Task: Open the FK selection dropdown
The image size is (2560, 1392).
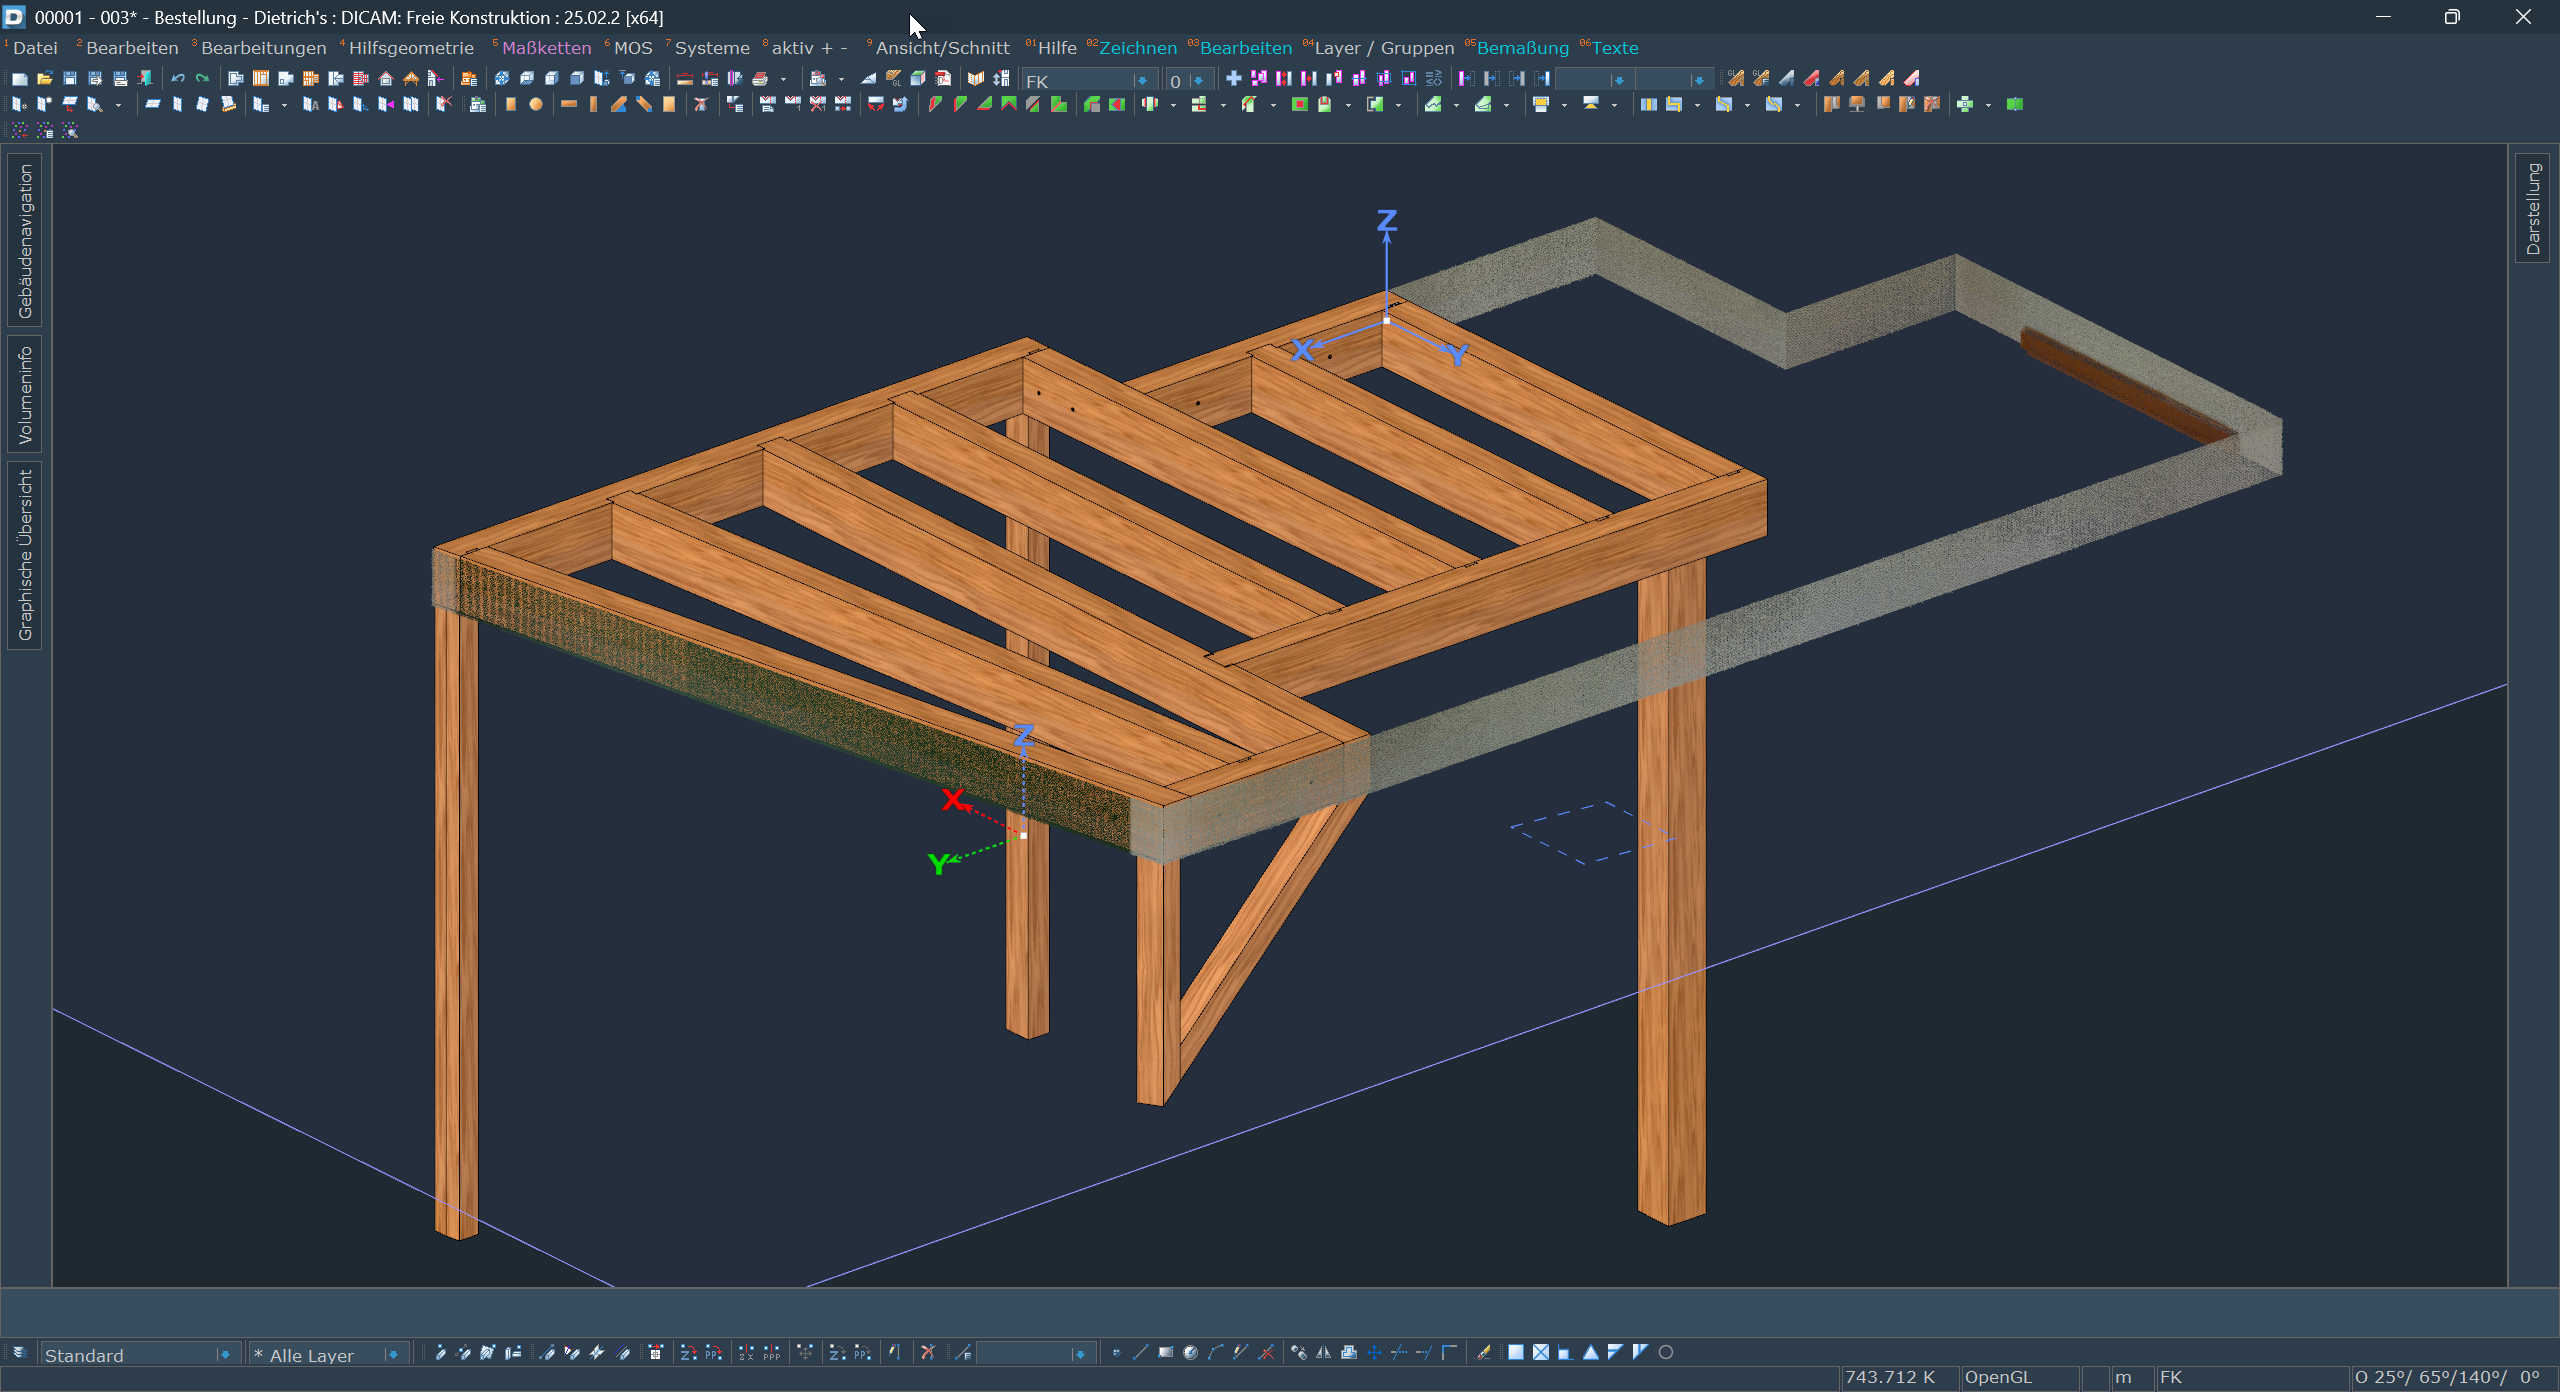Action: tap(1140, 79)
